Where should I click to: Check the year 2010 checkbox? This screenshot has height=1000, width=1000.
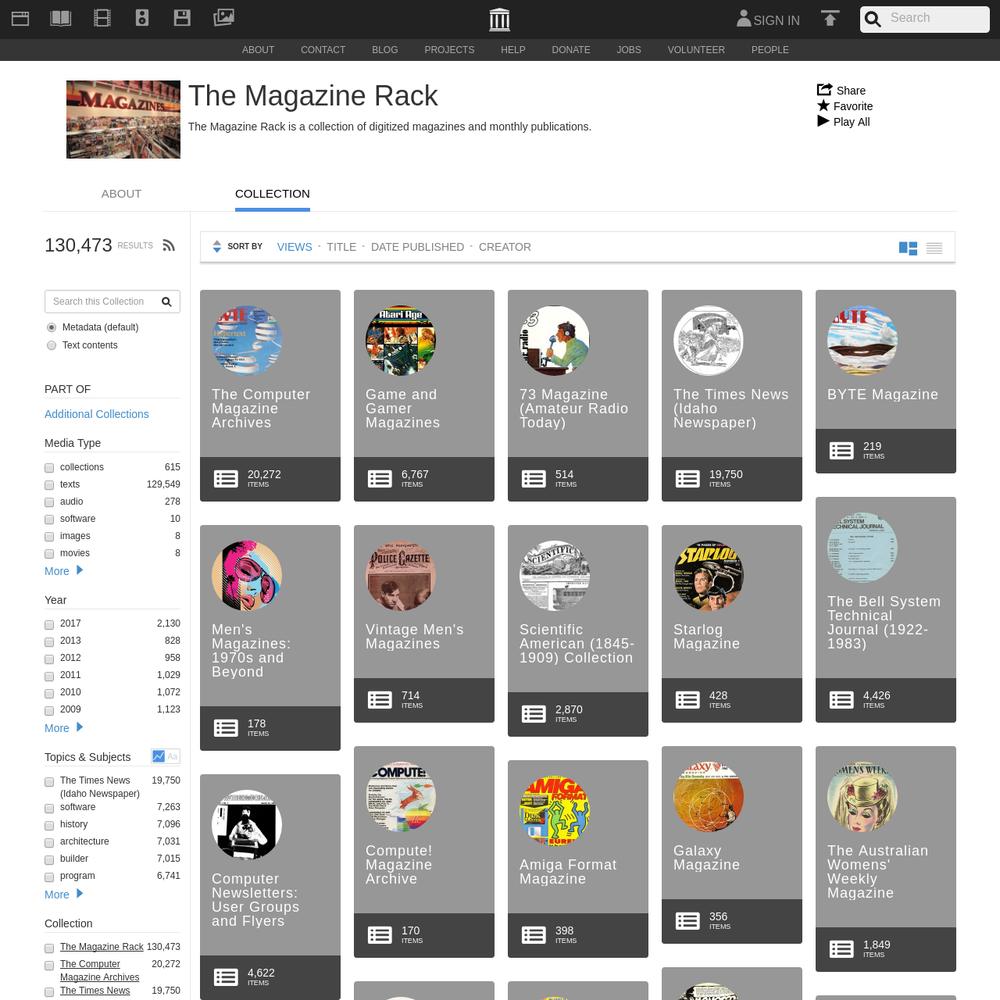(49, 693)
